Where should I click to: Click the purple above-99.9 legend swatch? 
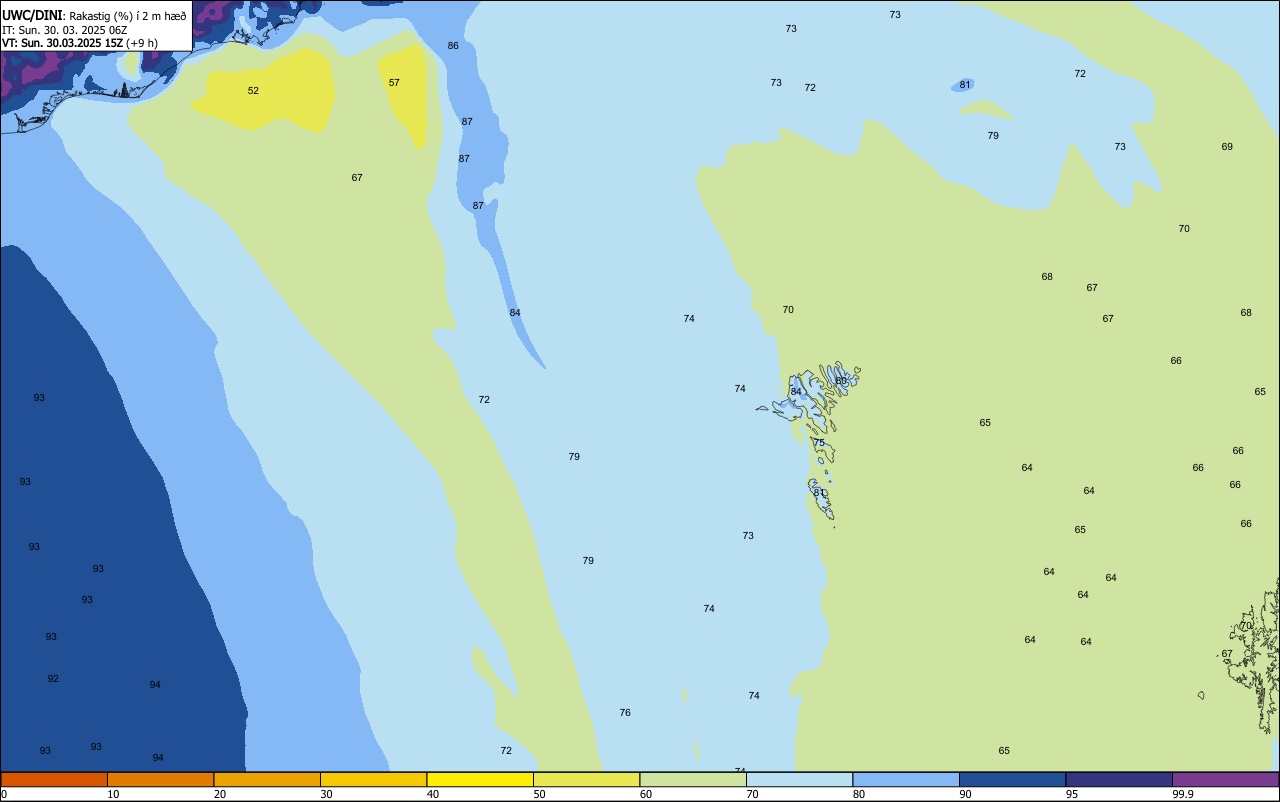coord(1225,779)
